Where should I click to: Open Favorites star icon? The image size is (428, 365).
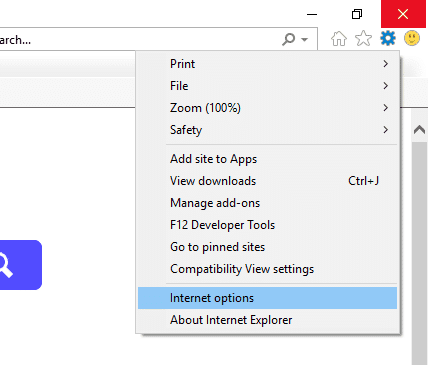point(363,38)
